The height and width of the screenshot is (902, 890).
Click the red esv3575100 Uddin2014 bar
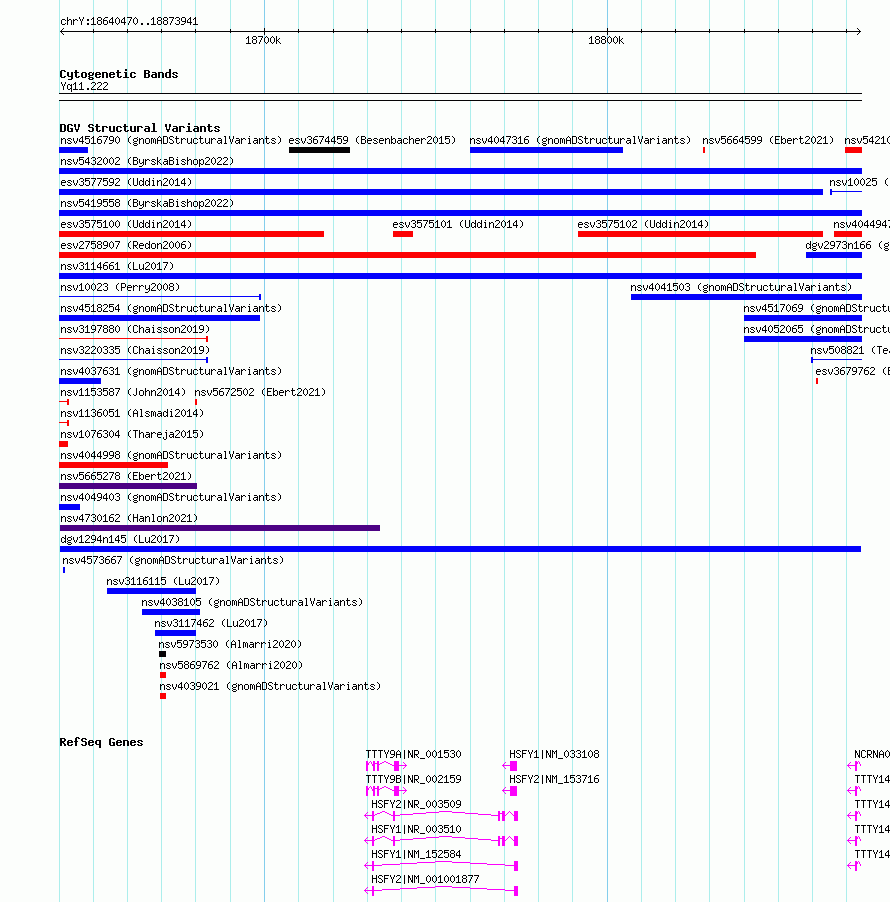192,234
